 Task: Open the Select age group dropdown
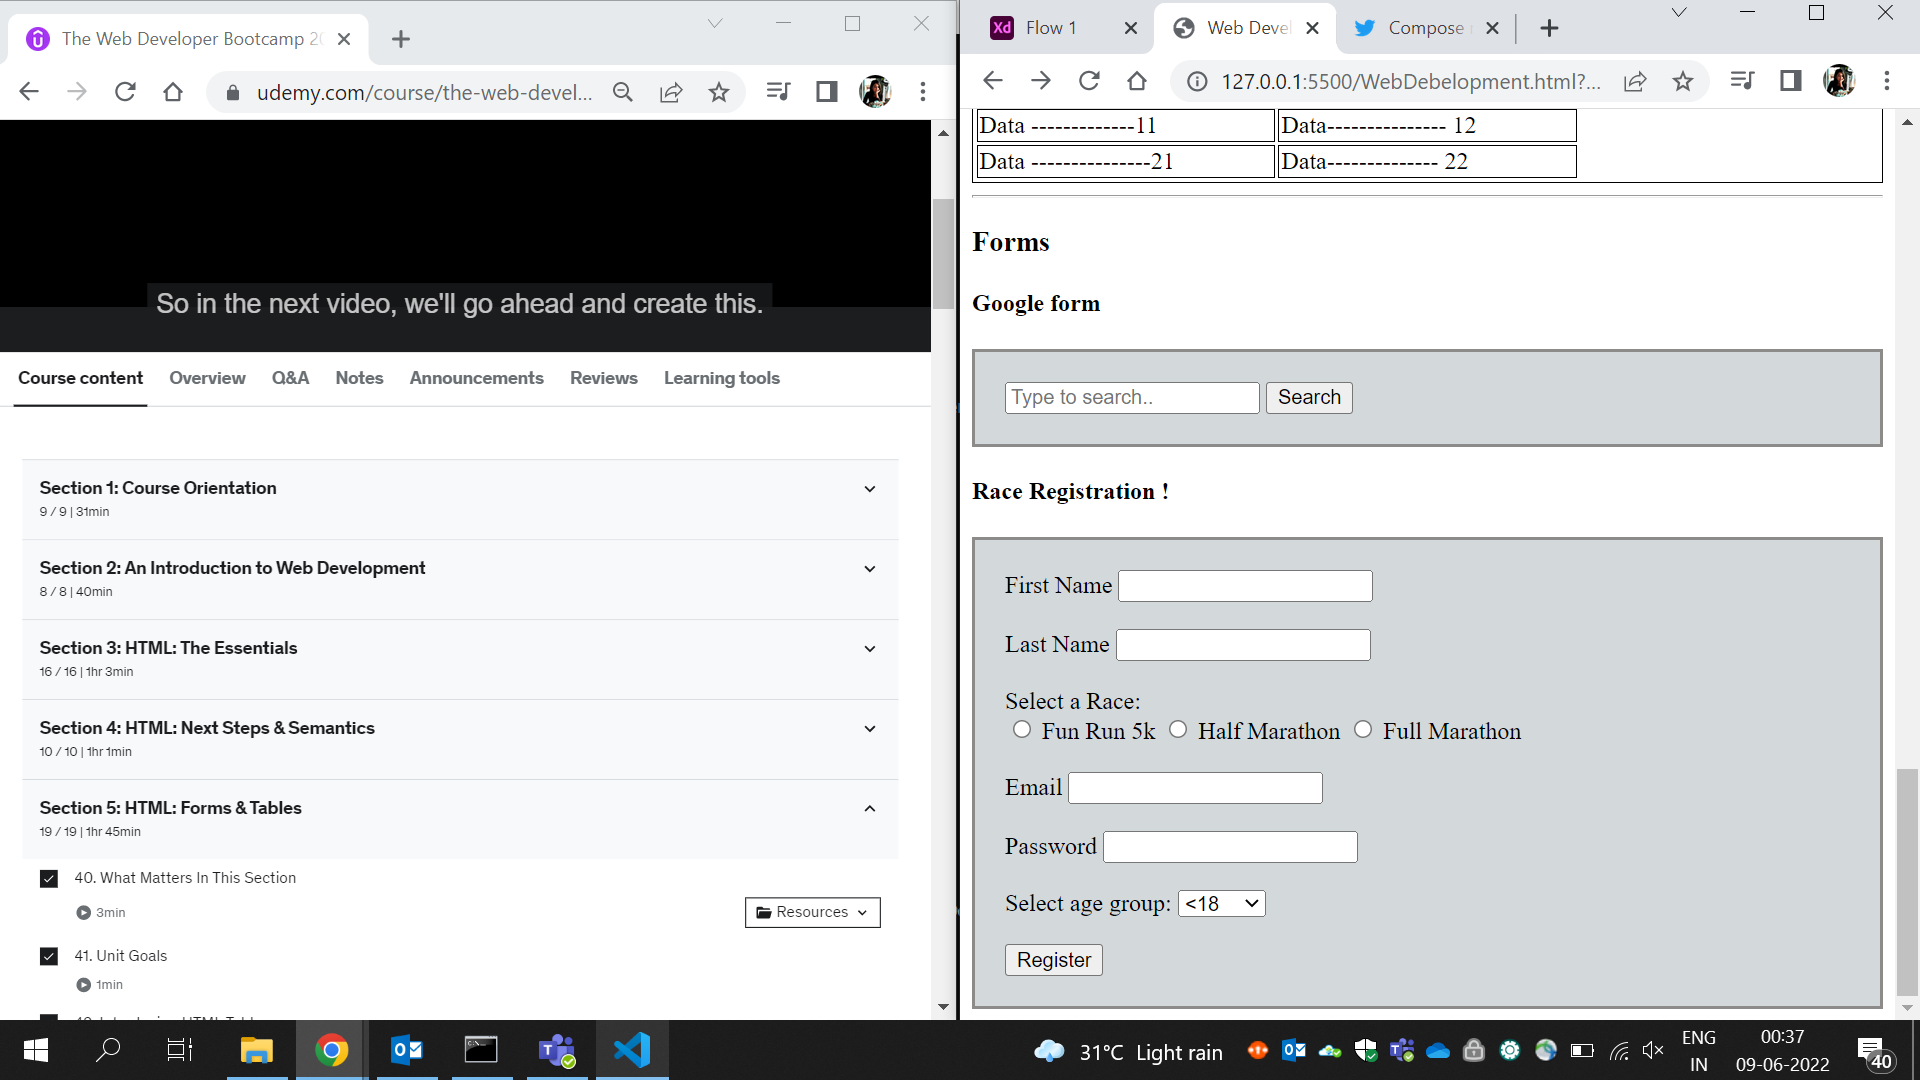pos(1221,904)
